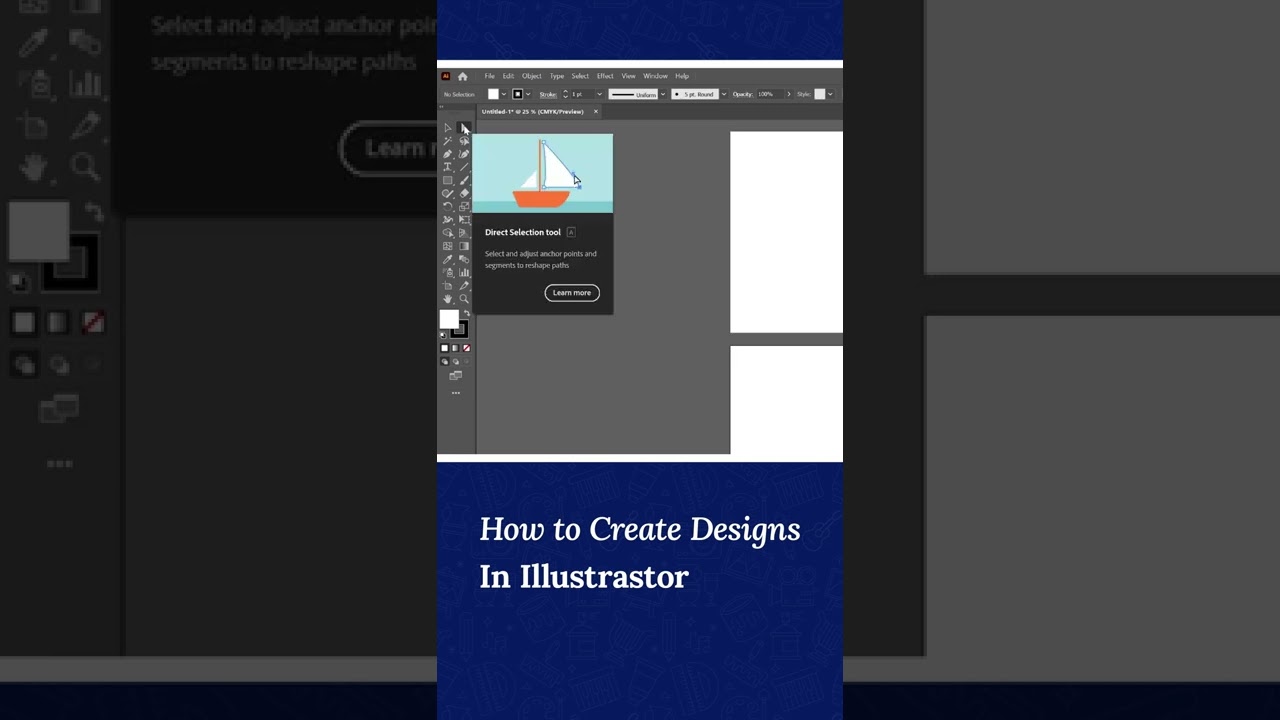Close the Untitled-1 document tab
Image resolution: width=1280 pixels, height=720 pixels.
596,111
